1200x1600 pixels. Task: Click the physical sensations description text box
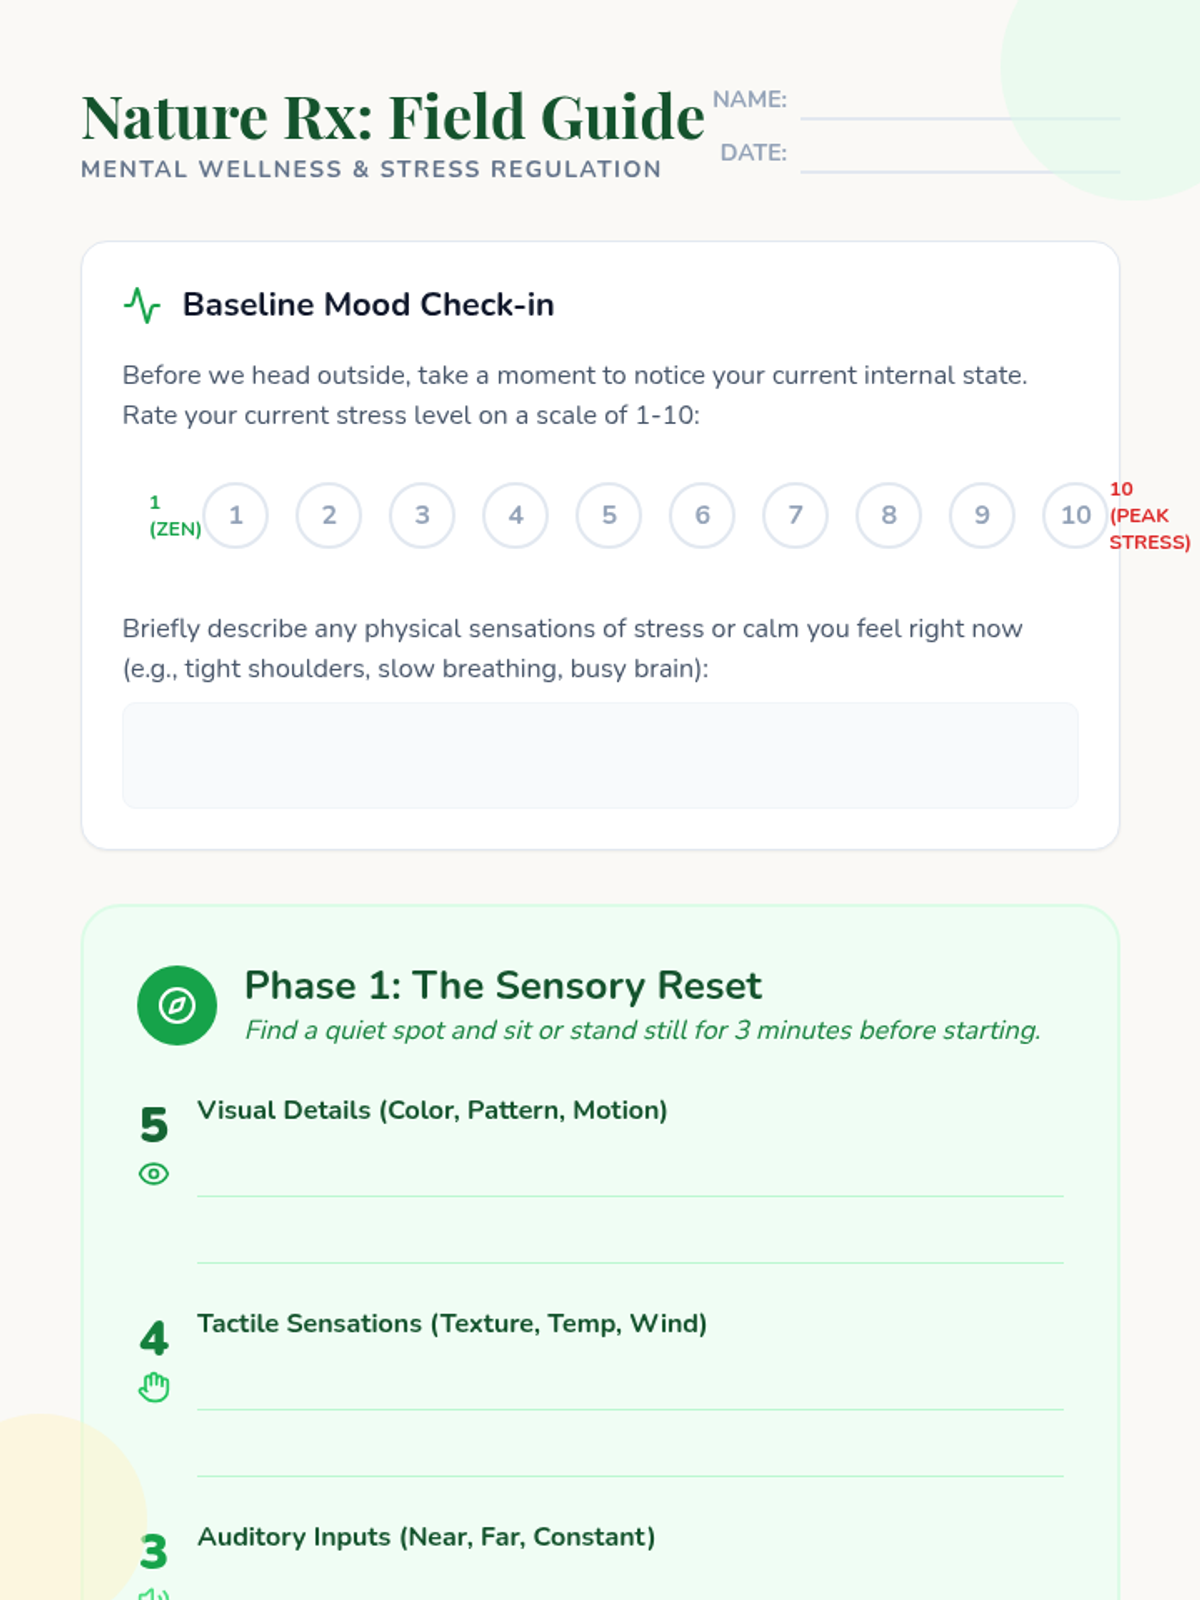(600, 755)
